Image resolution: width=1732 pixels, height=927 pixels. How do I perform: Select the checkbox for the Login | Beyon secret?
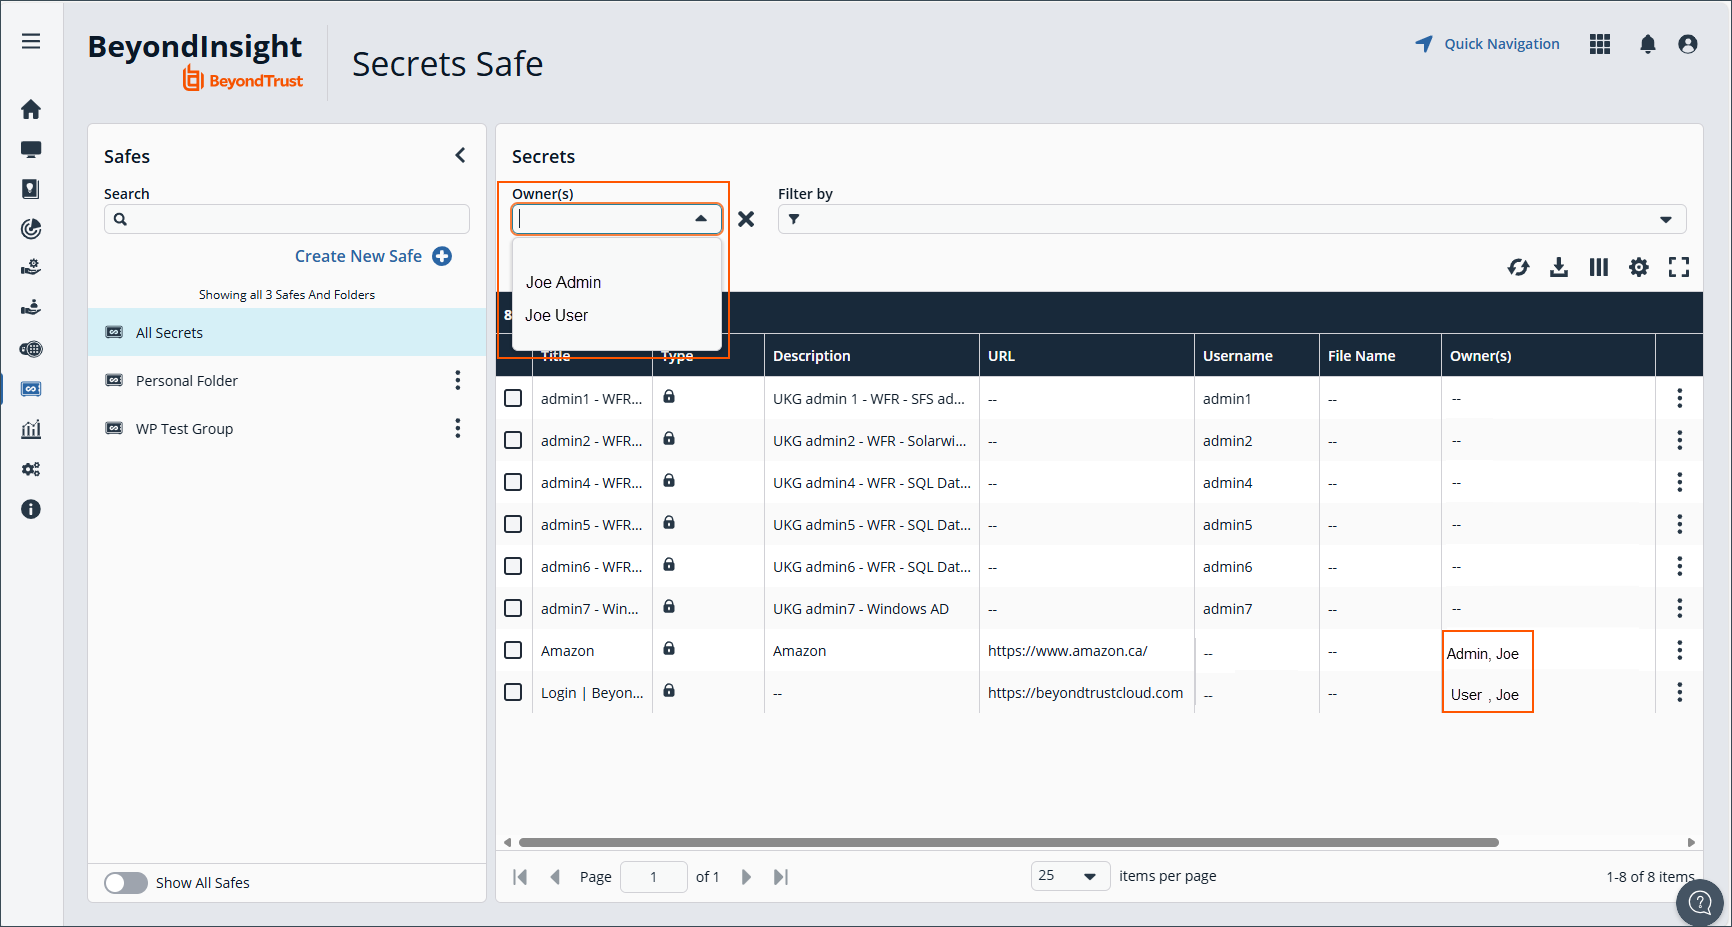click(x=513, y=692)
